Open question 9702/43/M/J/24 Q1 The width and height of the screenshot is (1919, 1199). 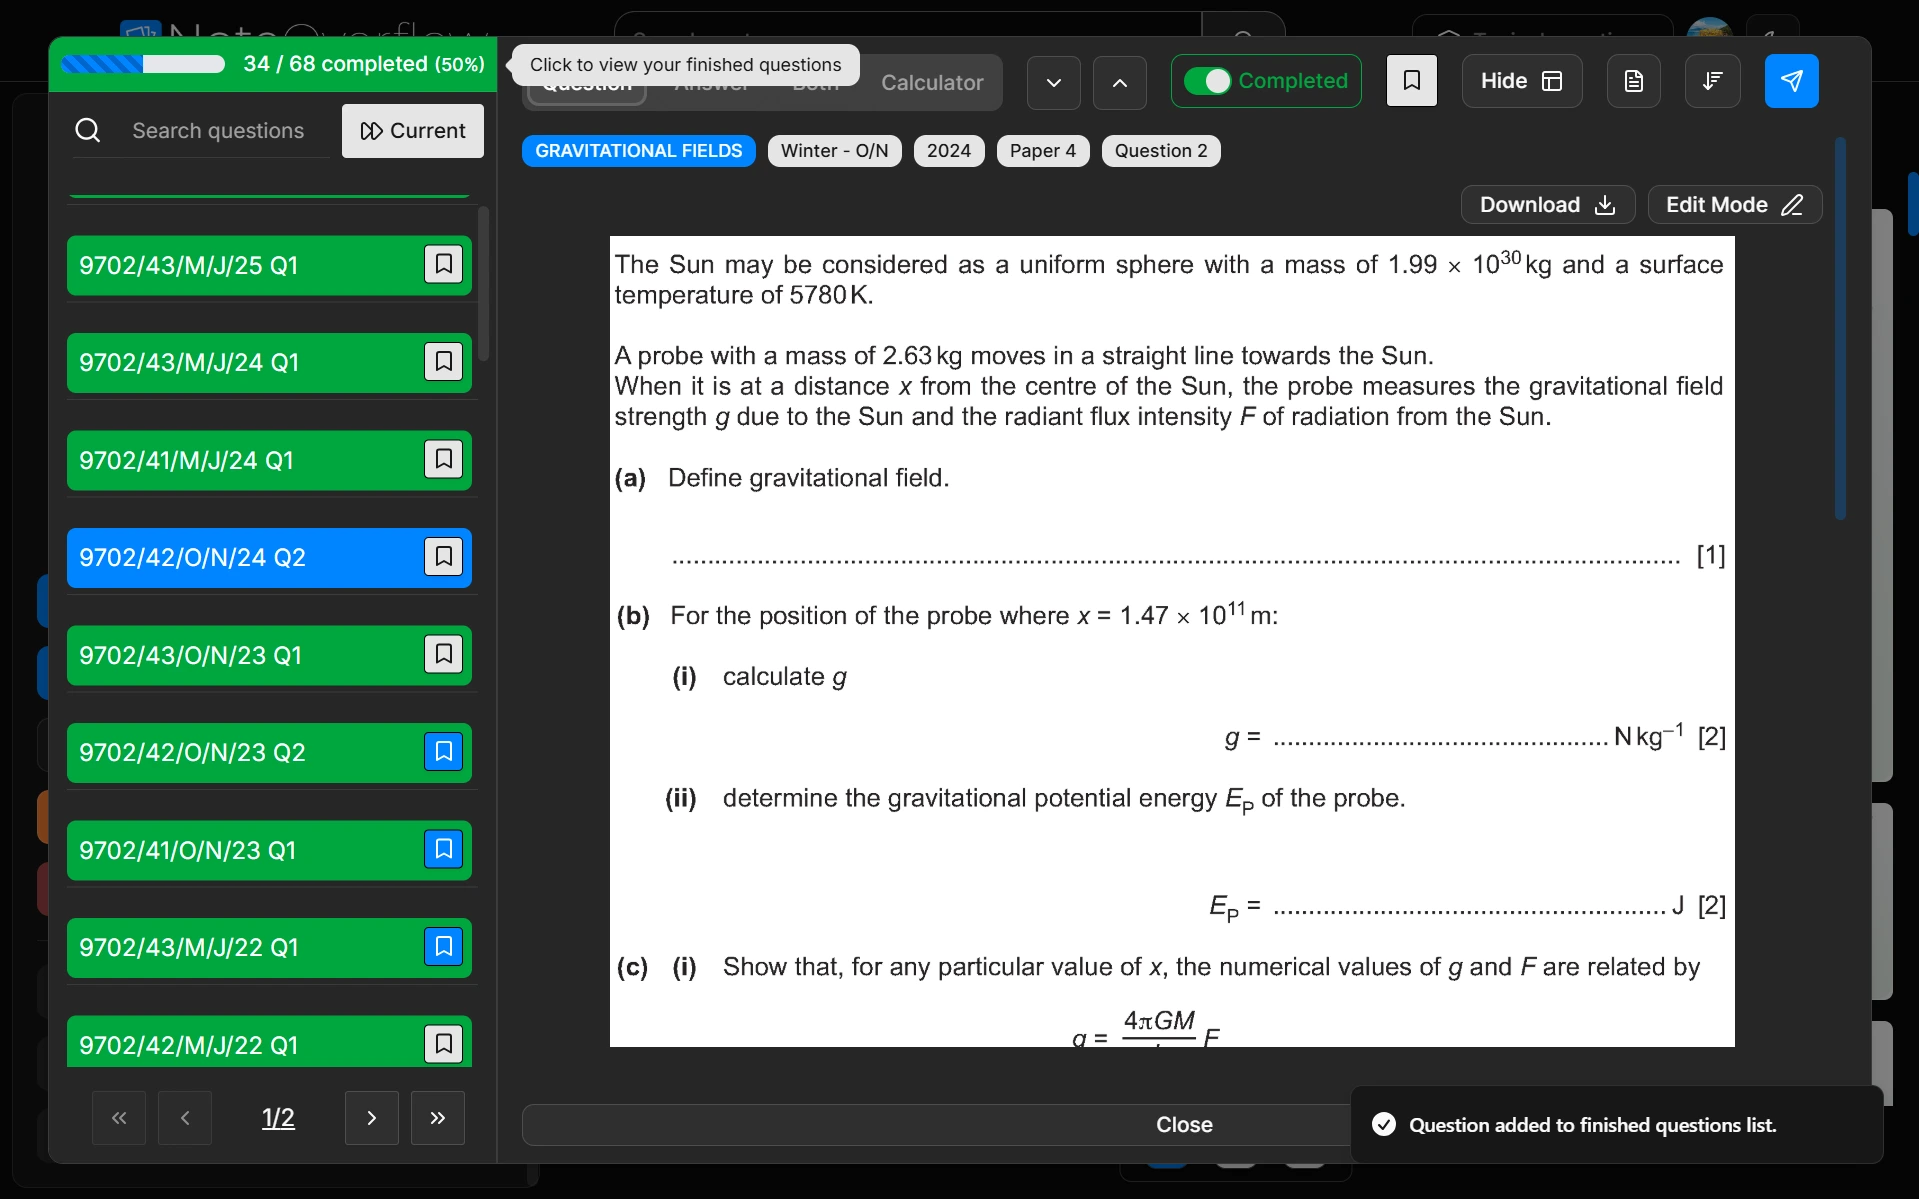pos(269,362)
